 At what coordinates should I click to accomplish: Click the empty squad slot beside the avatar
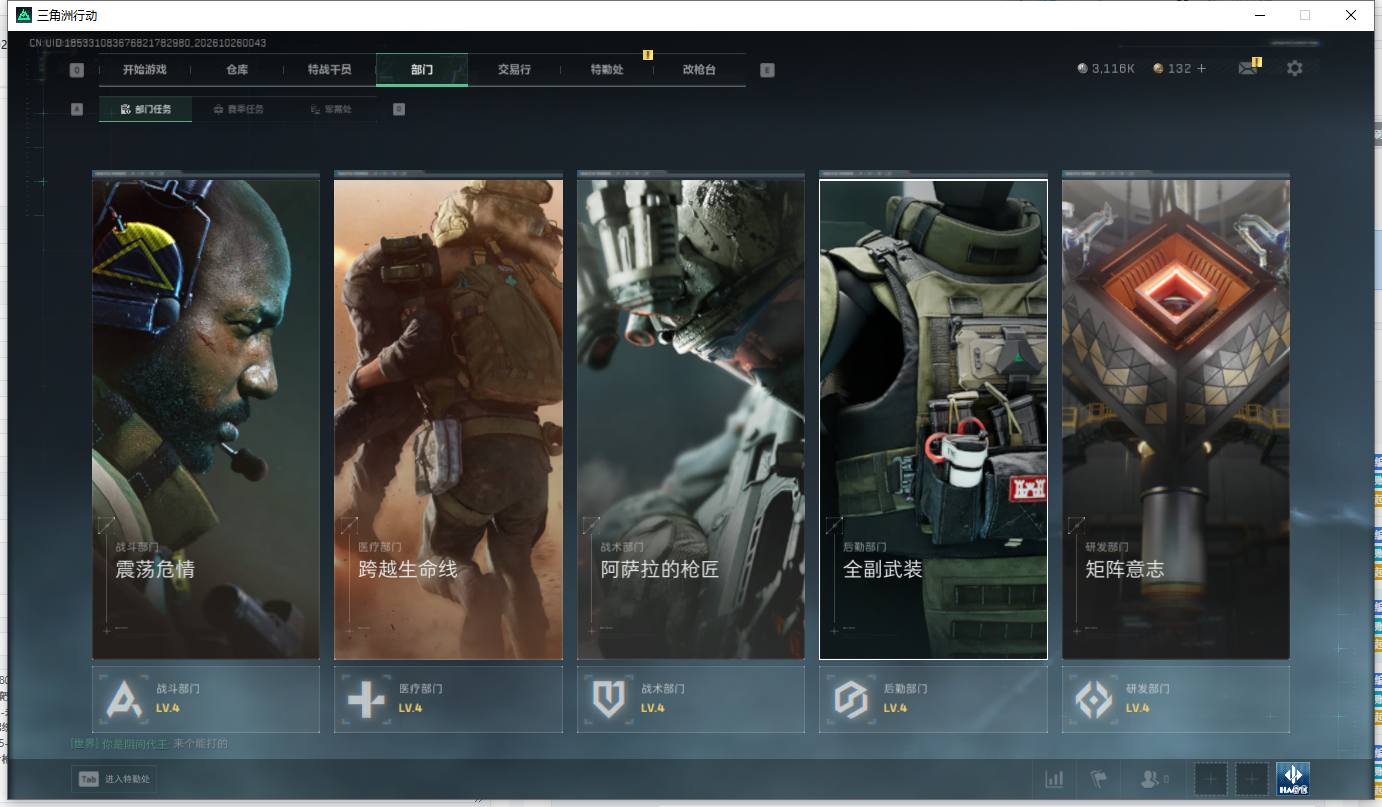click(x=1252, y=779)
